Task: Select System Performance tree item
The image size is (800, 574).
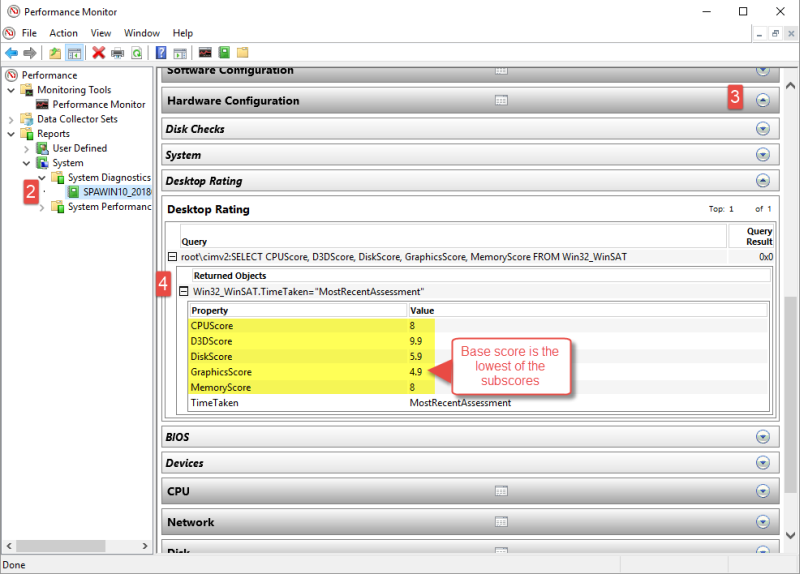Action: coord(109,207)
